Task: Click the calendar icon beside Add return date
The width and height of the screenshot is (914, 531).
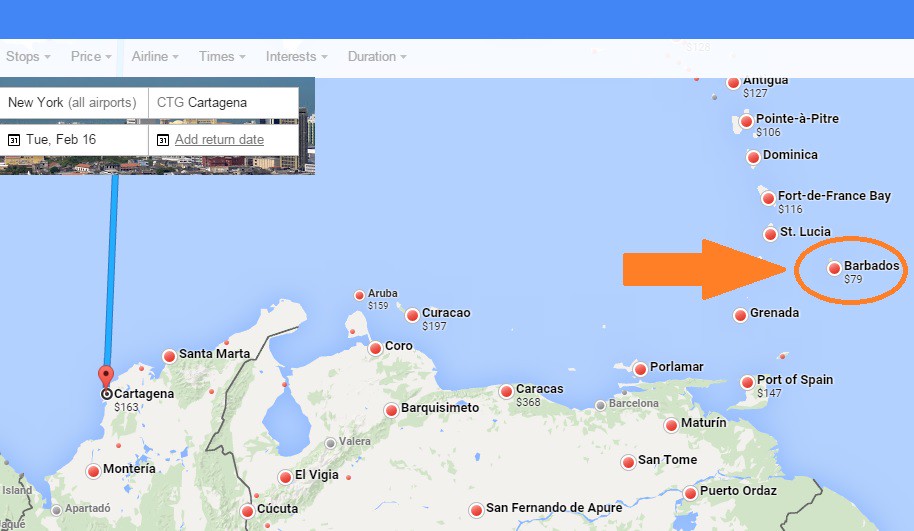Action: [163, 140]
